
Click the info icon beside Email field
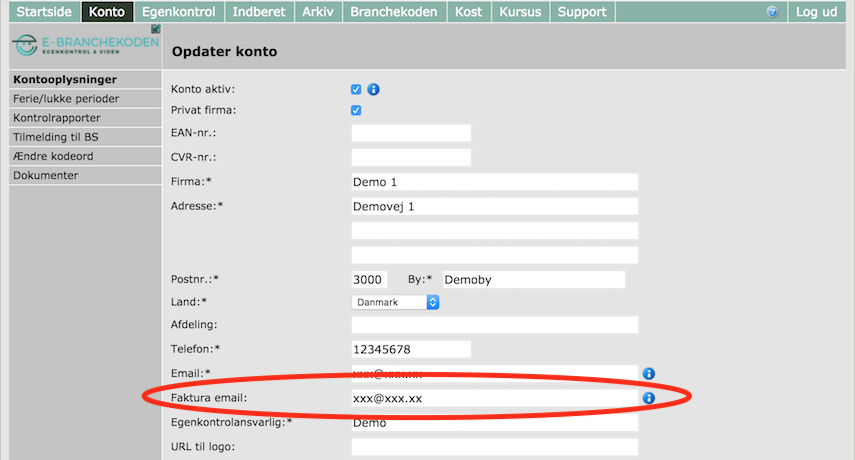[x=648, y=373]
